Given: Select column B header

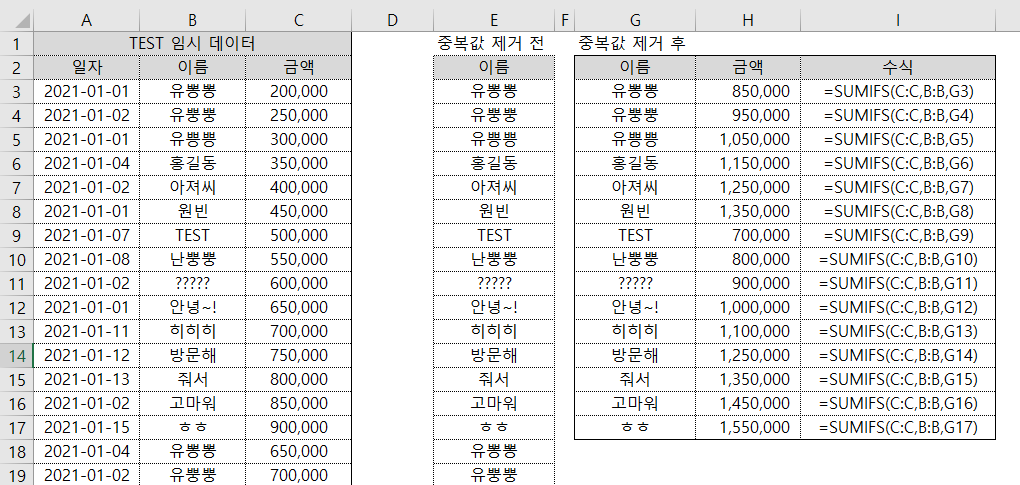Looking at the screenshot, I should pos(193,20).
